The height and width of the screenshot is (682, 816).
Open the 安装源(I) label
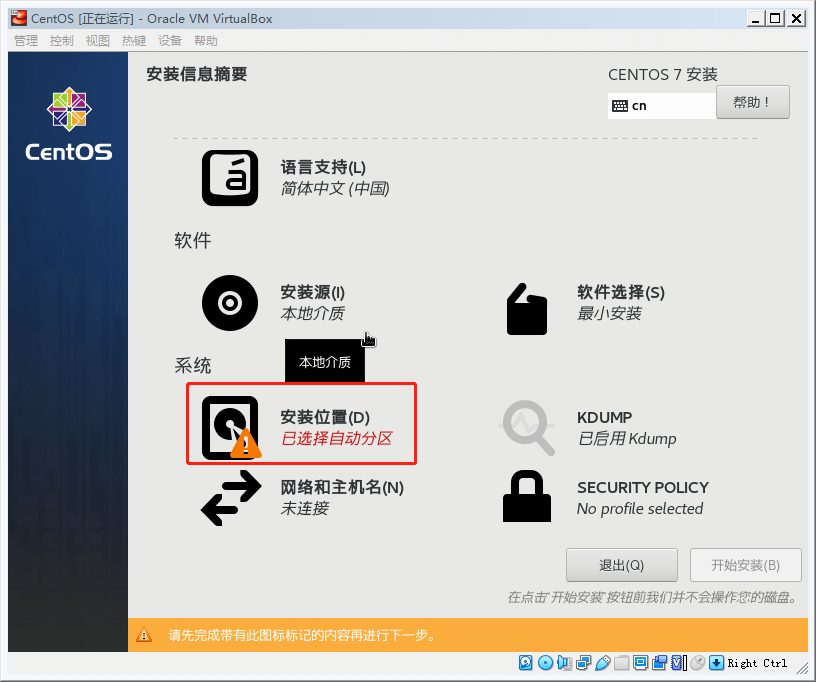tap(312, 292)
